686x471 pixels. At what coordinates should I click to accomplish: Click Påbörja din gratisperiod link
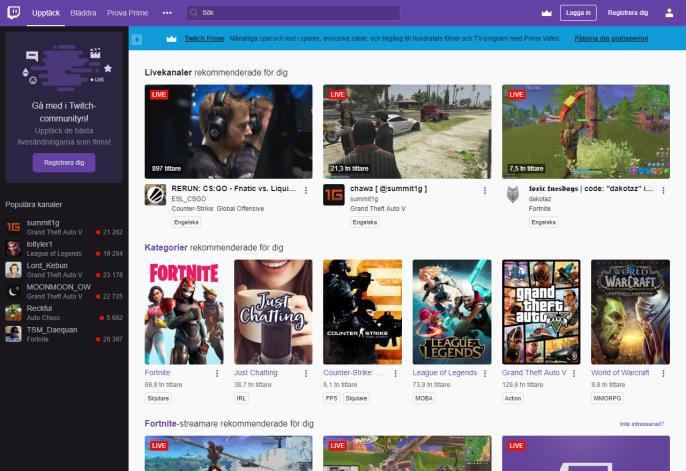pyautogui.click(x=611, y=38)
